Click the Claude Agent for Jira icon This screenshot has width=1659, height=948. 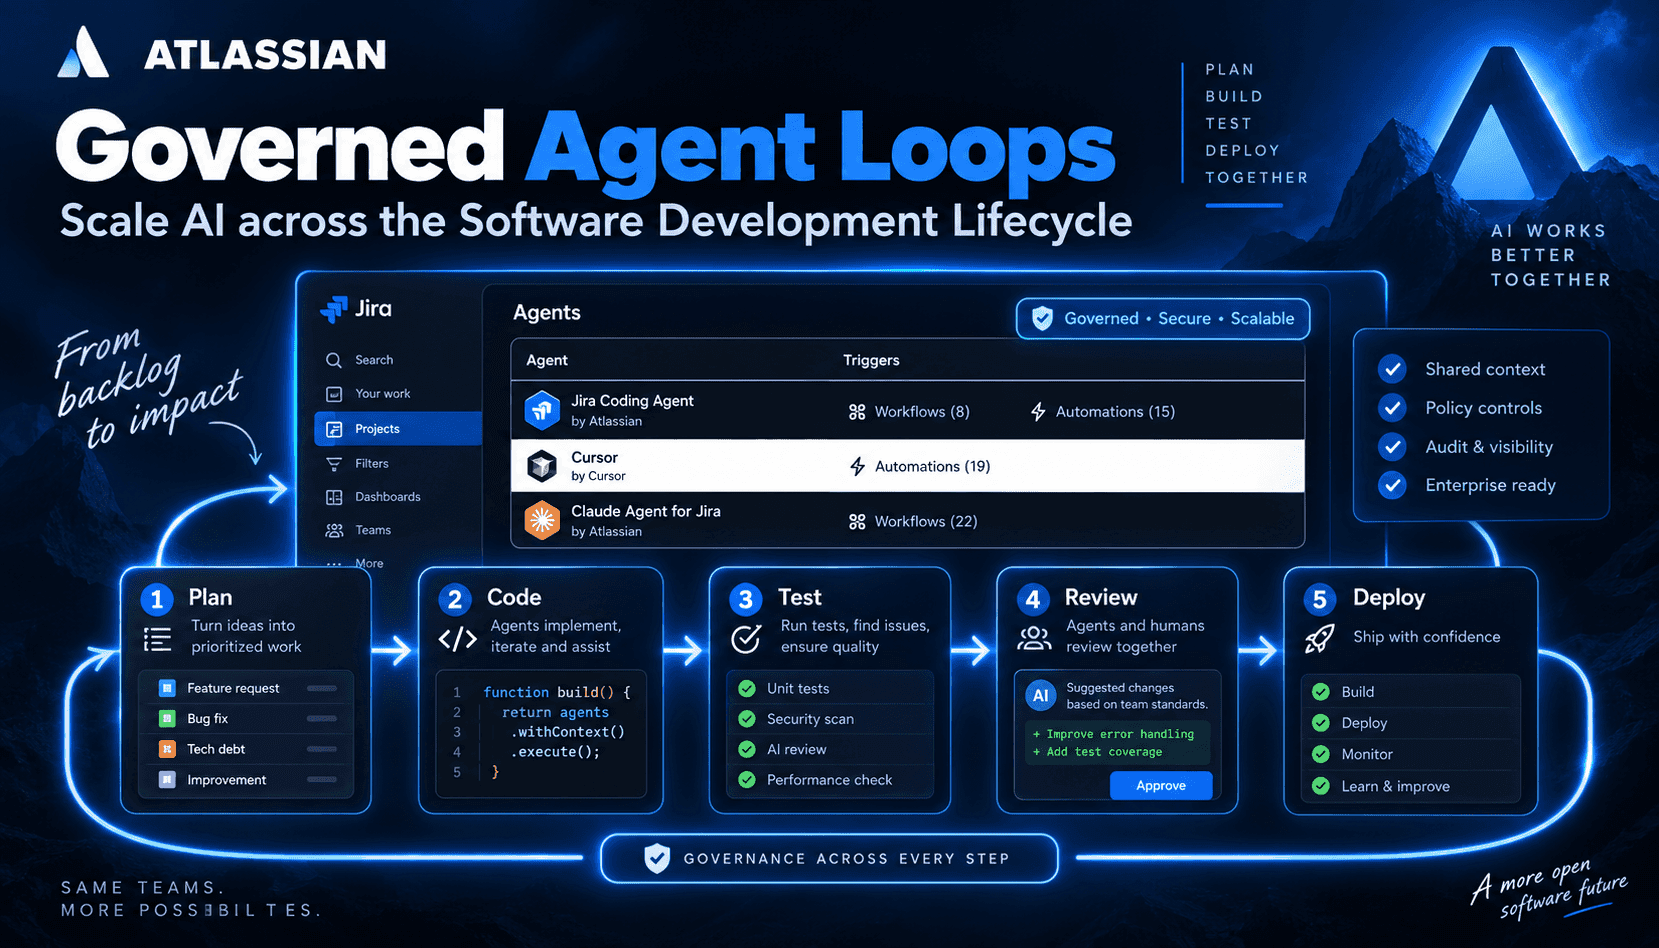tap(542, 520)
